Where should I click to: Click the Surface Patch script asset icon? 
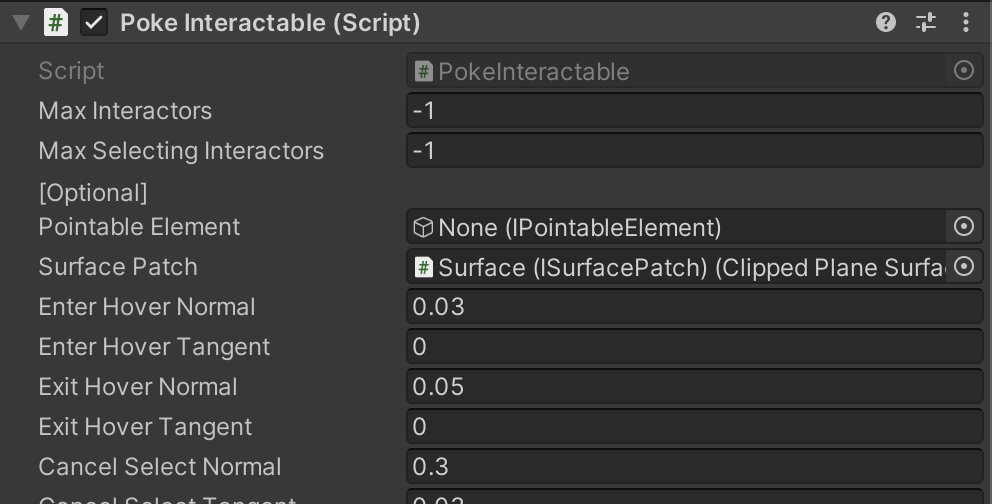(x=423, y=267)
